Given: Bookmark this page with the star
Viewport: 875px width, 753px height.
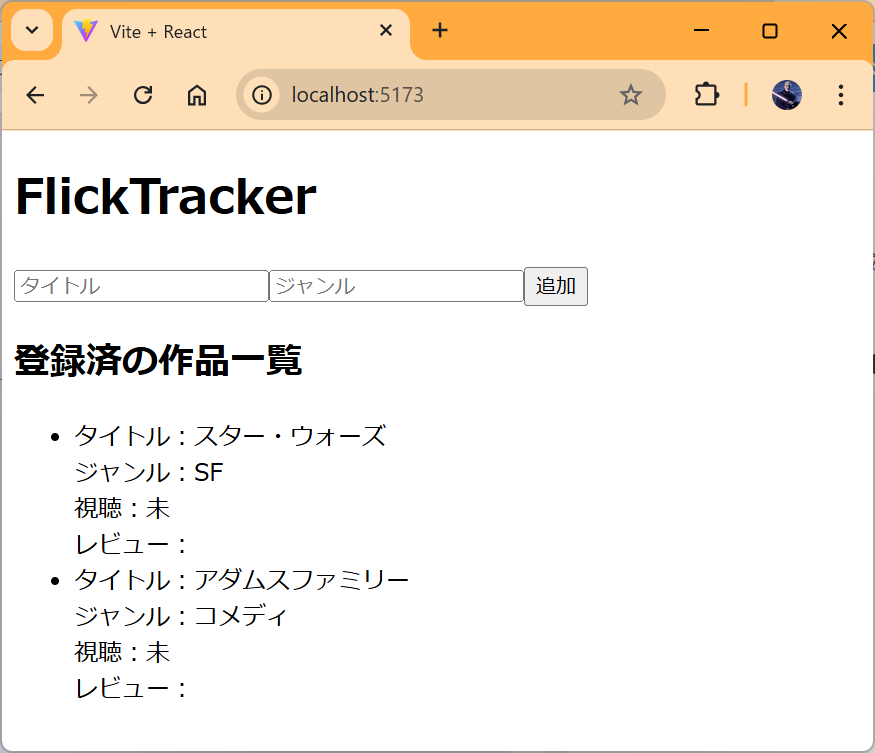Looking at the screenshot, I should point(630,95).
